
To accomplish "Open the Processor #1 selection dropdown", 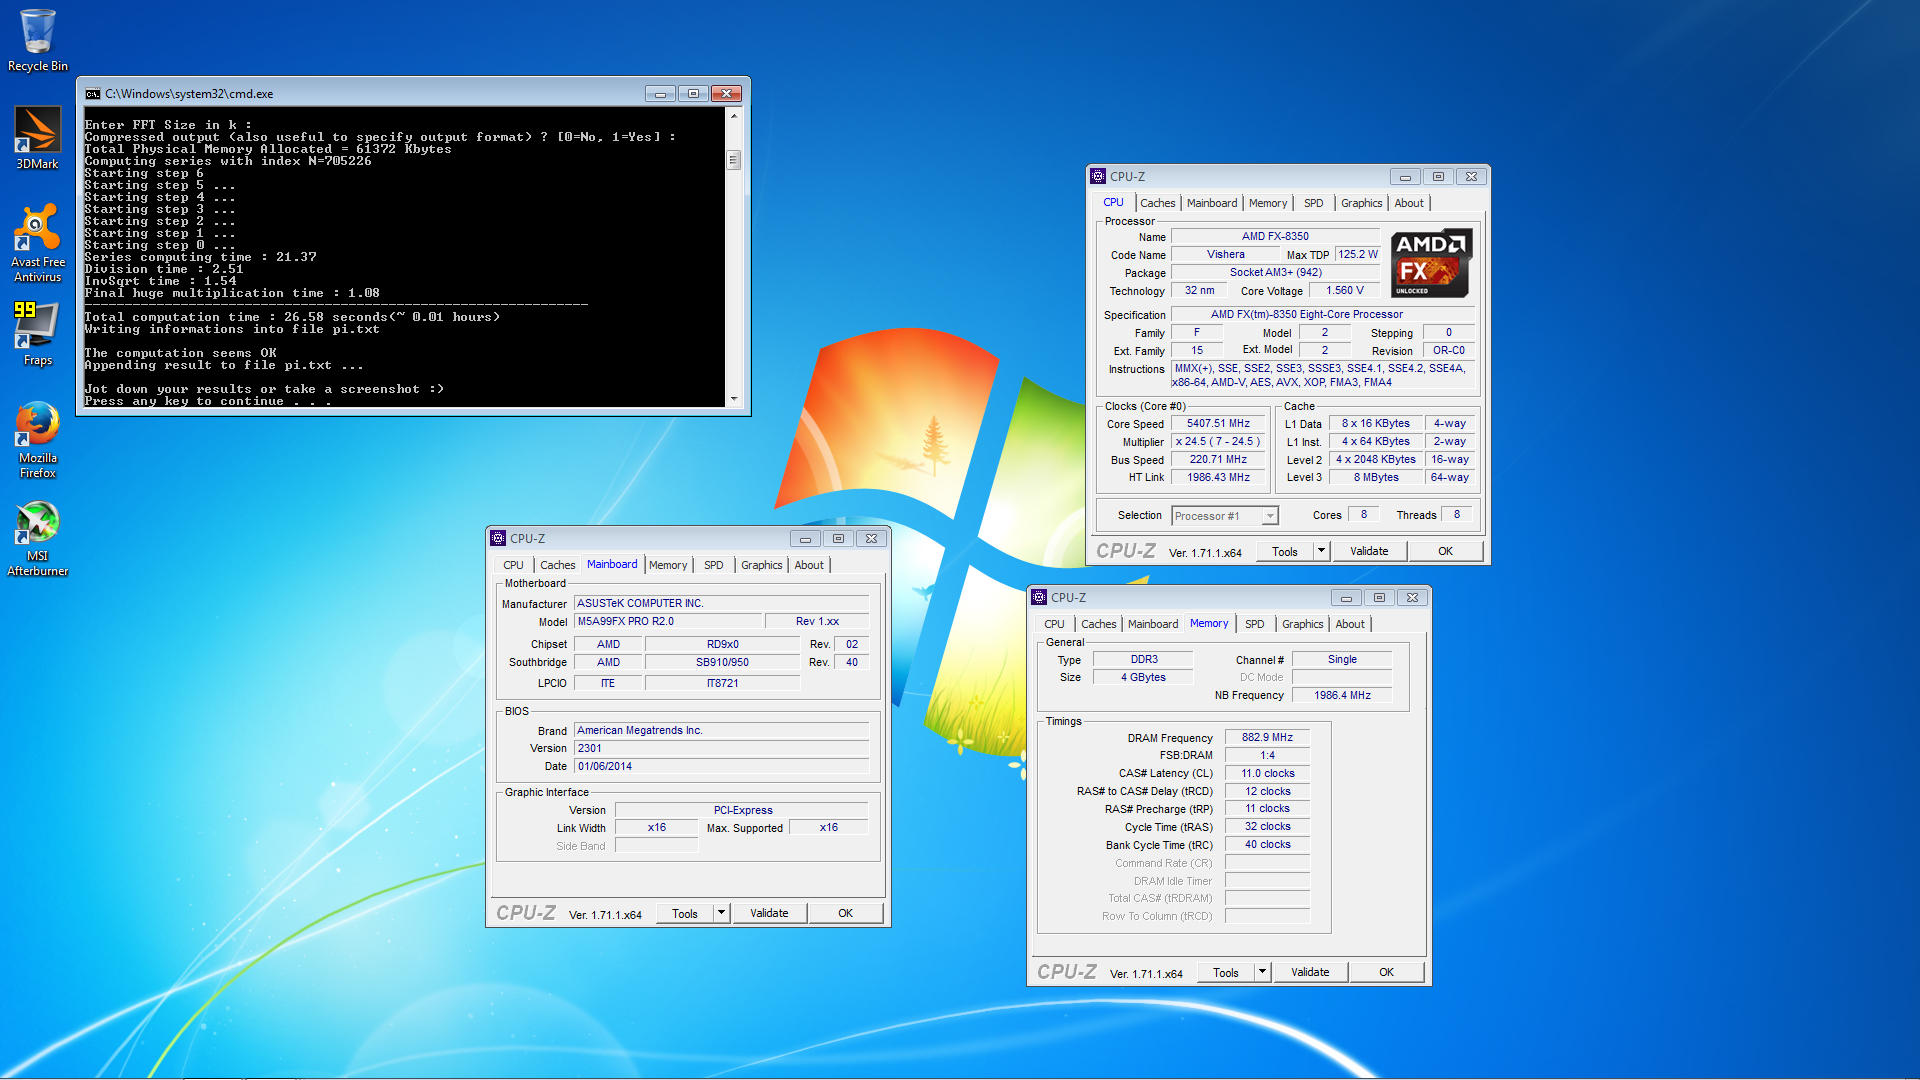I will (x=1225, y=516).
